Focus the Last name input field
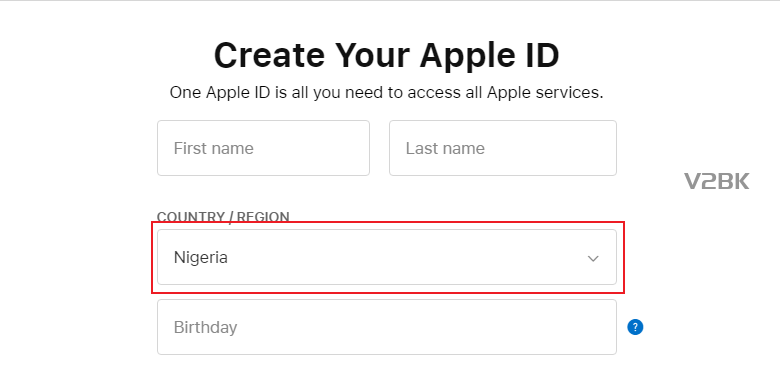 coord(502,148)
